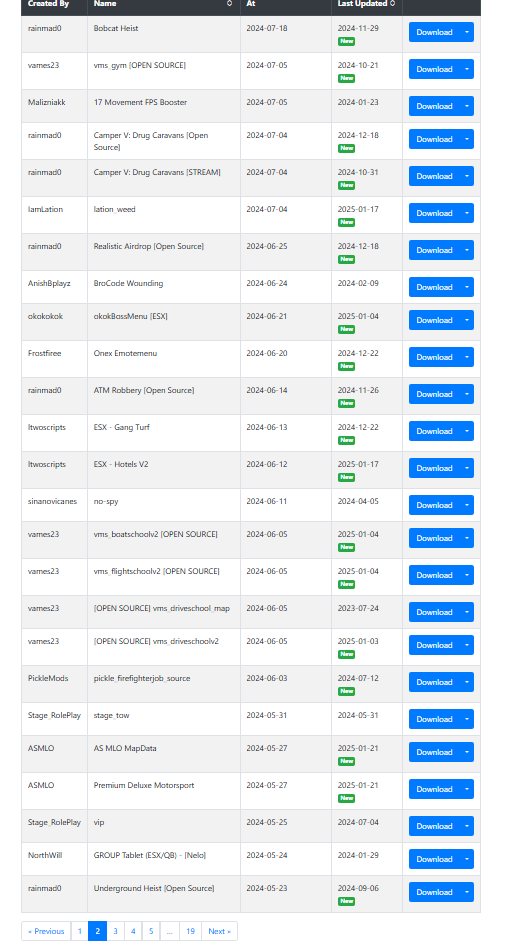Download ESX - Hotels V2
The height and width of the screenshot is (946, 506).
pyautogui.click(x=434, y=468)
